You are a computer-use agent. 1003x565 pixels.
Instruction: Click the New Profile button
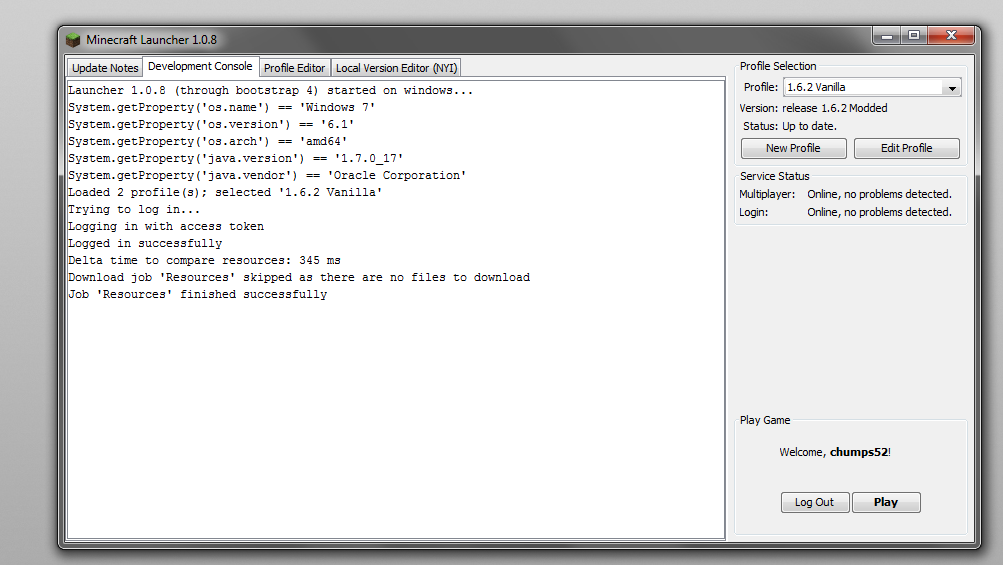point(793,148)
